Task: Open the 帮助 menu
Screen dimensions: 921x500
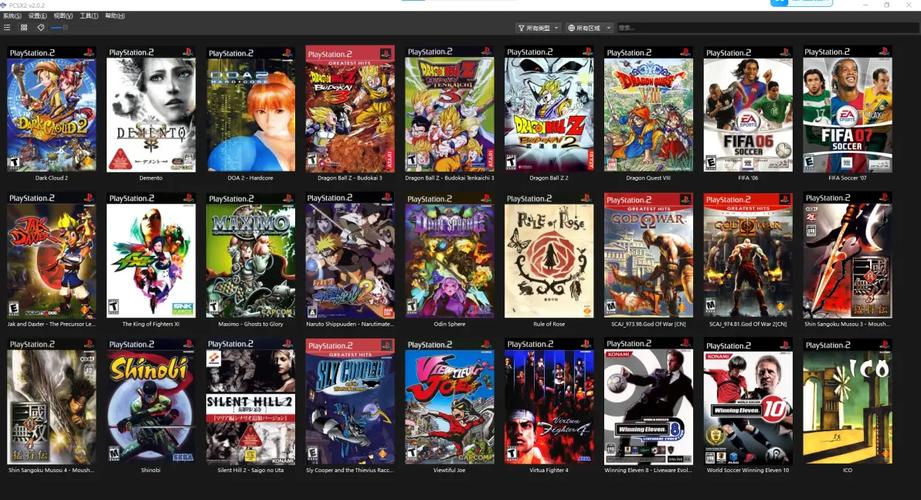Action: (x=115, y=16)
